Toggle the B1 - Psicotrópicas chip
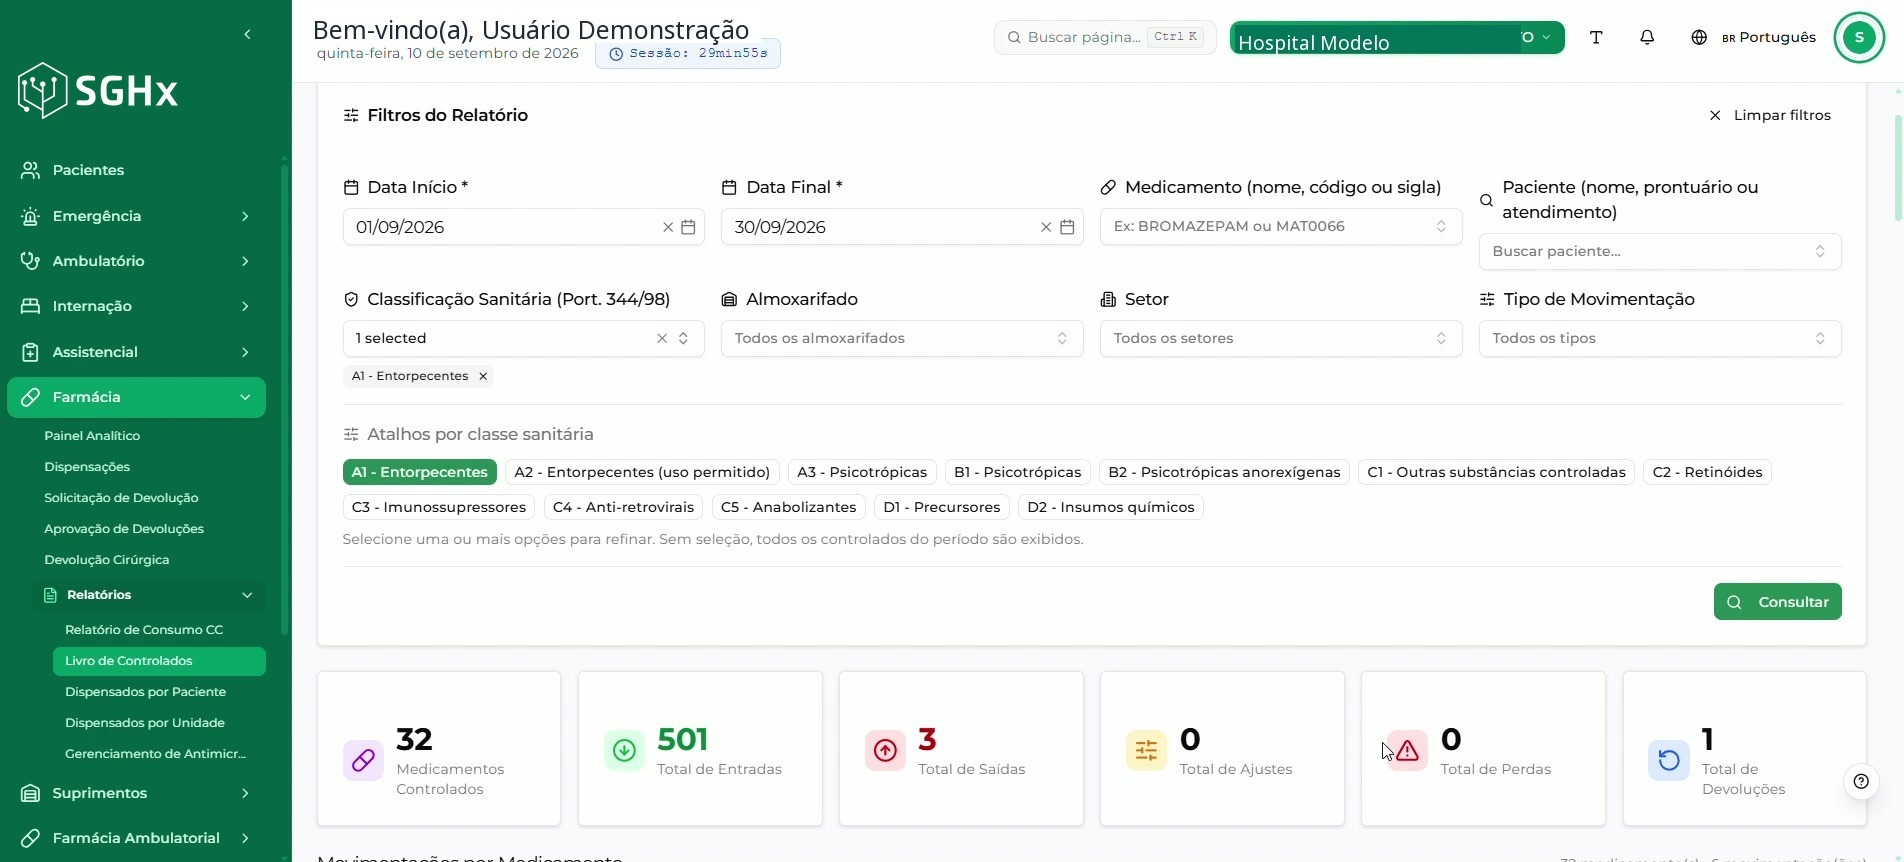Image resolution: width=1904 pixels, height=862 pixels. (x=1017, y=472)
